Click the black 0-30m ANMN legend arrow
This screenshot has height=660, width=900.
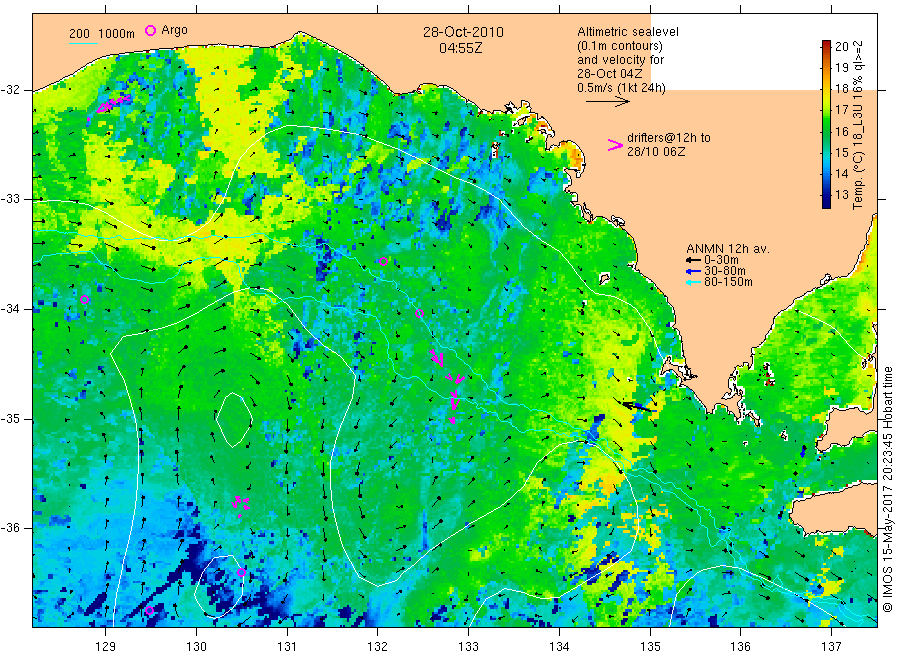coord(693,260)
